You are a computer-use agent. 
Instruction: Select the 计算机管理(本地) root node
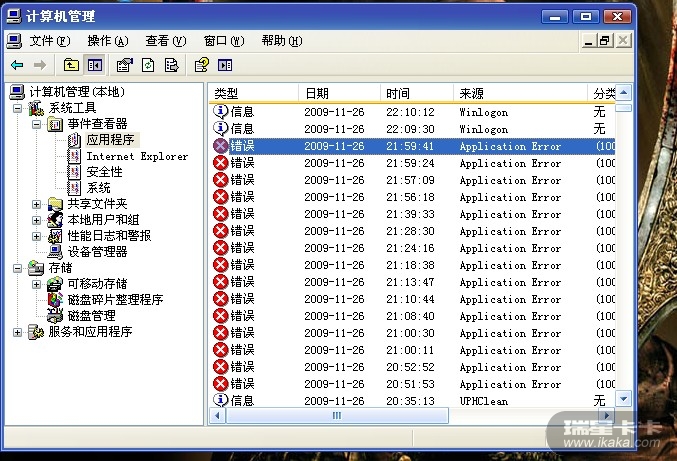77,92
